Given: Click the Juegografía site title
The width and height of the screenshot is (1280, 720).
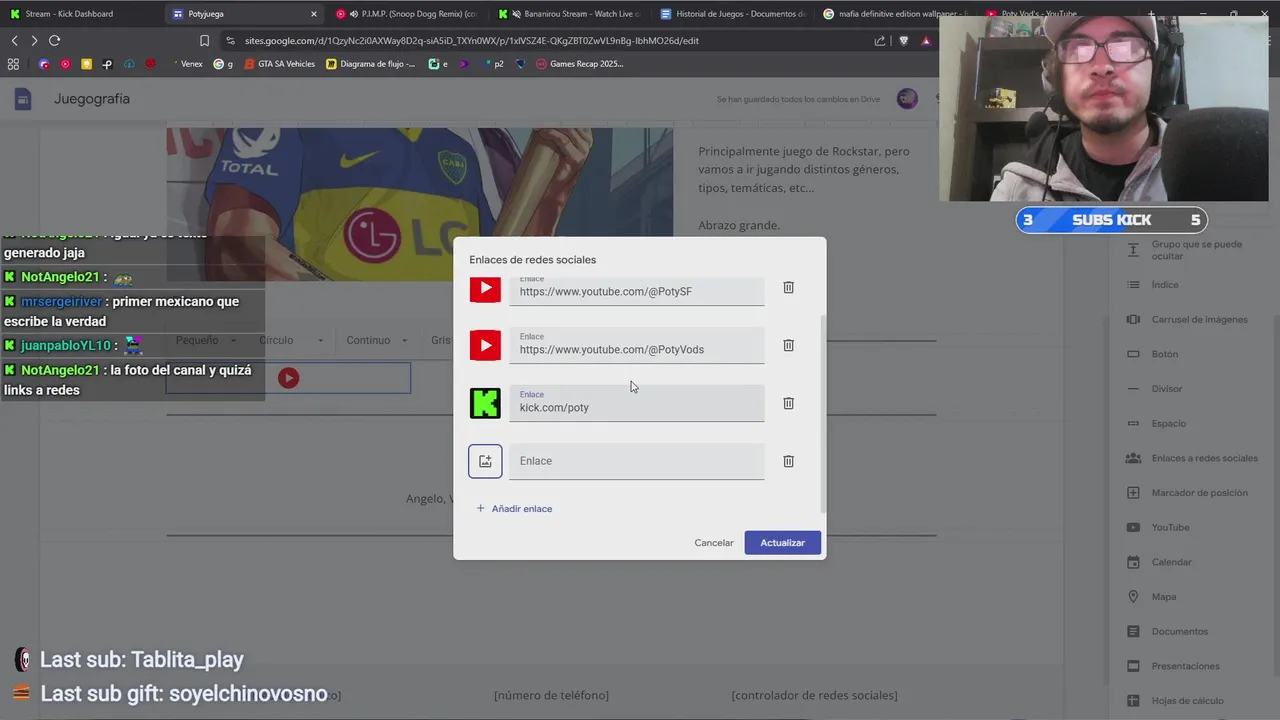Looking at the screenshot, I should pyautogui.click(x=92, y=99).
